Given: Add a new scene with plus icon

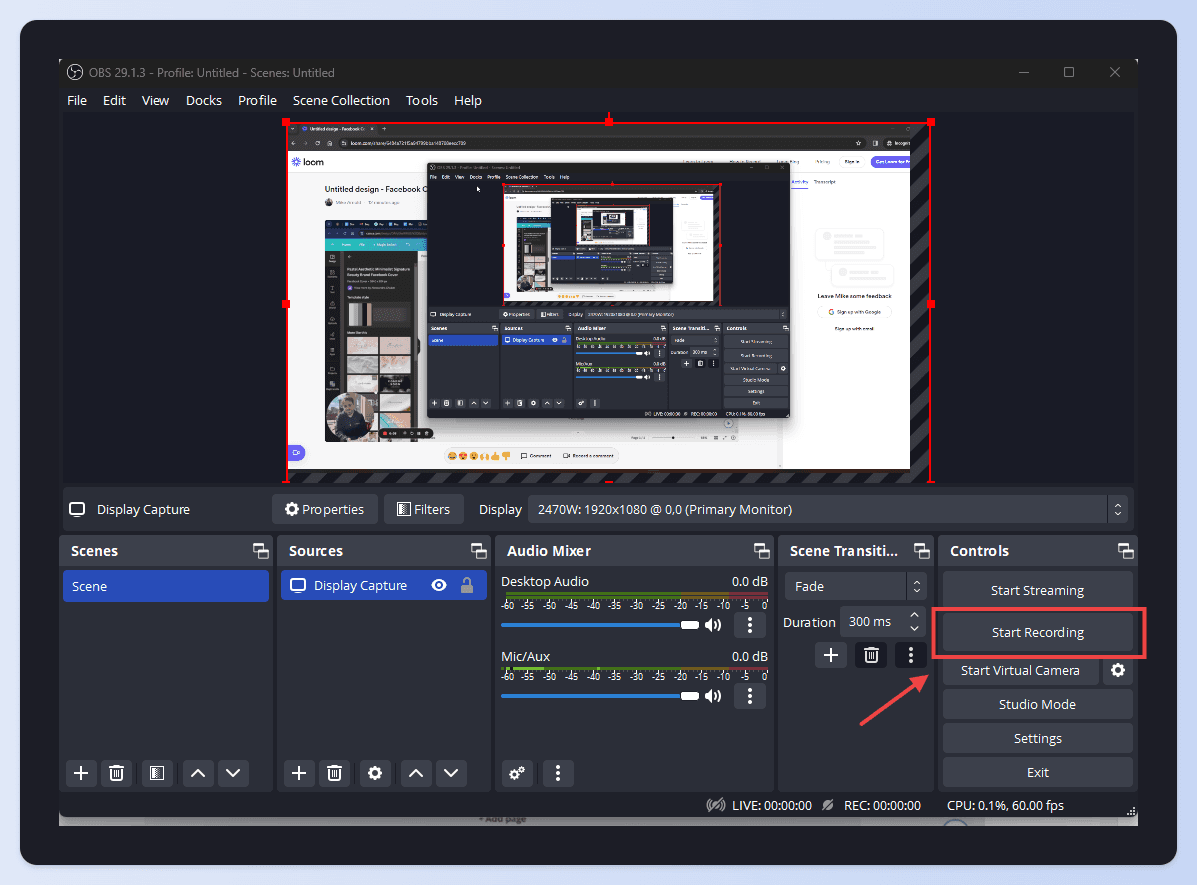Looking at the screenshot, I should [x=81, y=773].
